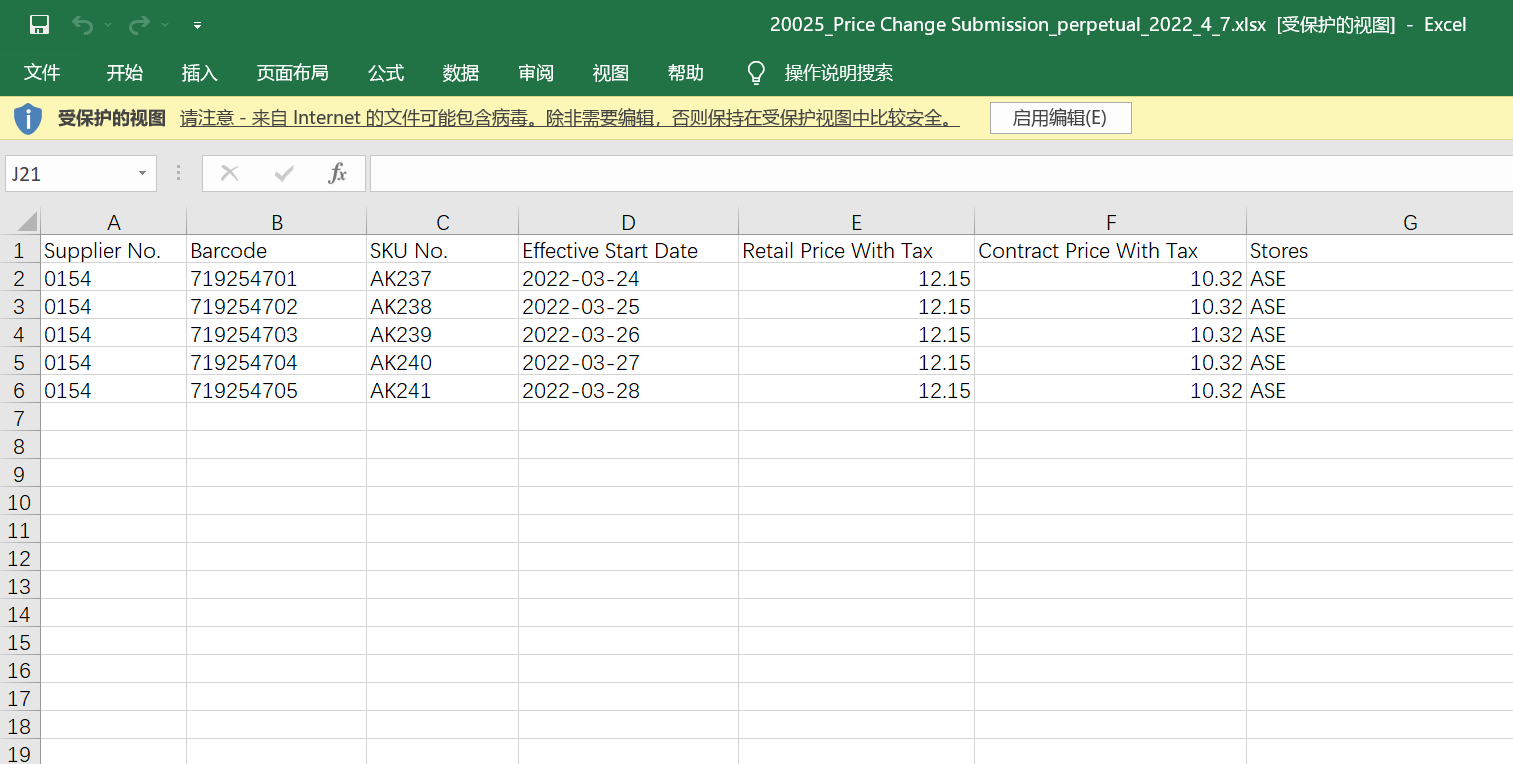Click the lightbulb Tell Me icon
Image resolution: width=1513 pixels, height=764 pixels.
(757, 73)
